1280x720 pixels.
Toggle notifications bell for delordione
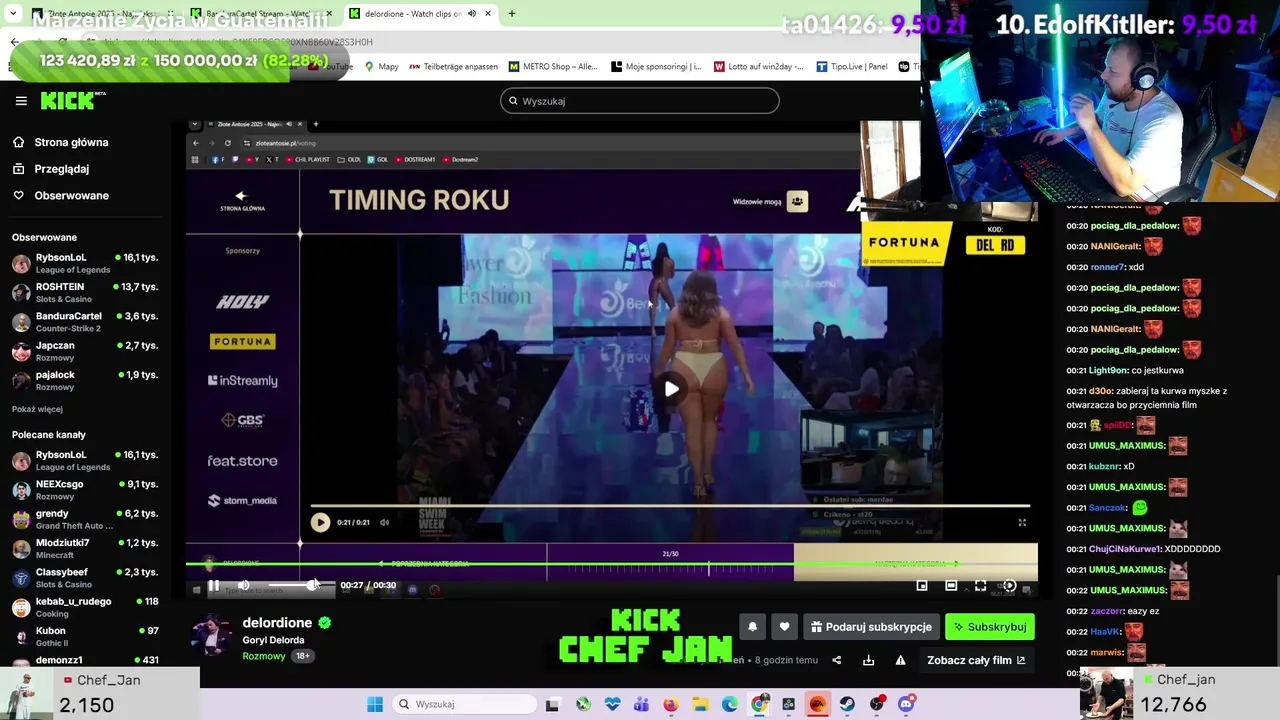click(x=752, y=627)
